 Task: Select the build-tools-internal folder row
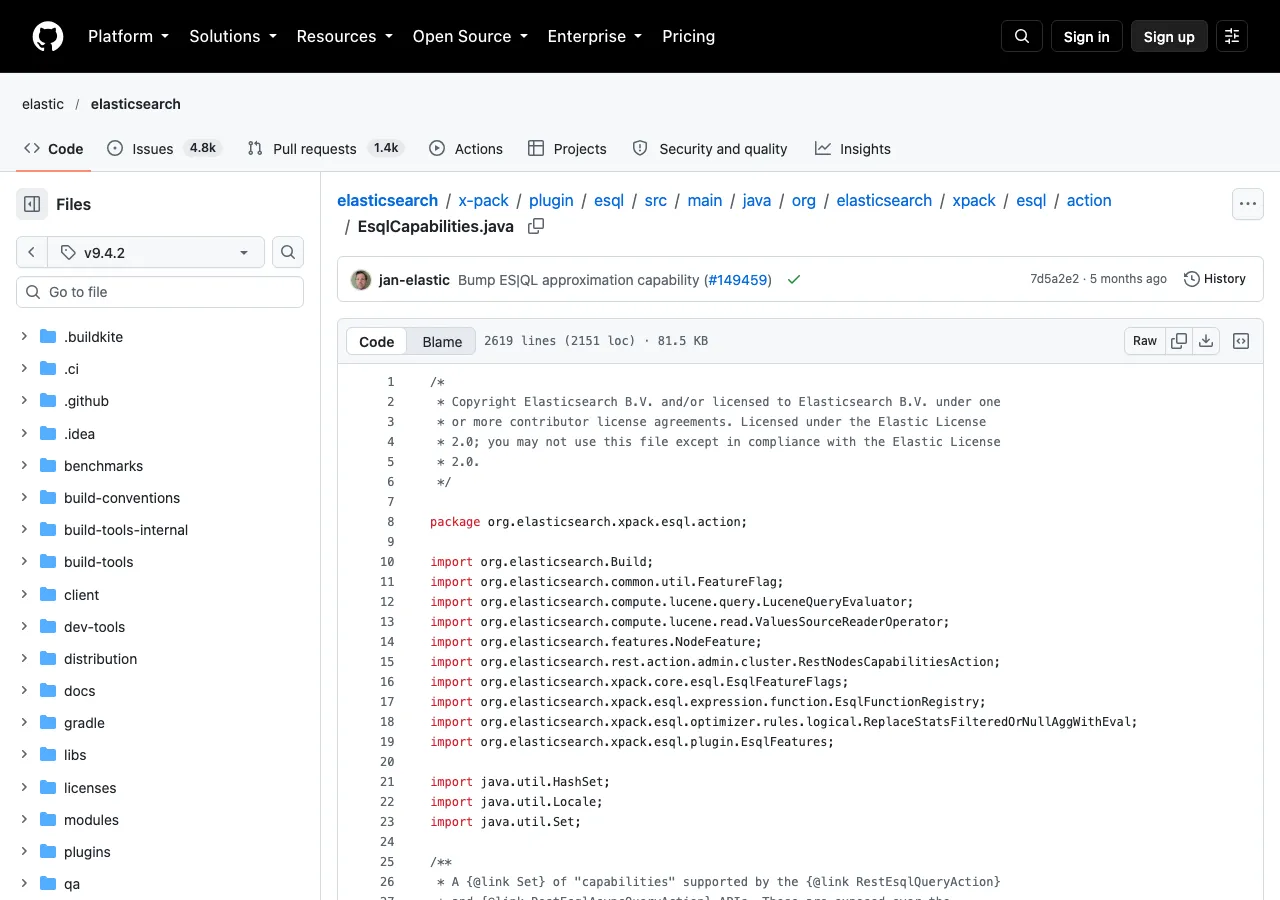point(160,530)
